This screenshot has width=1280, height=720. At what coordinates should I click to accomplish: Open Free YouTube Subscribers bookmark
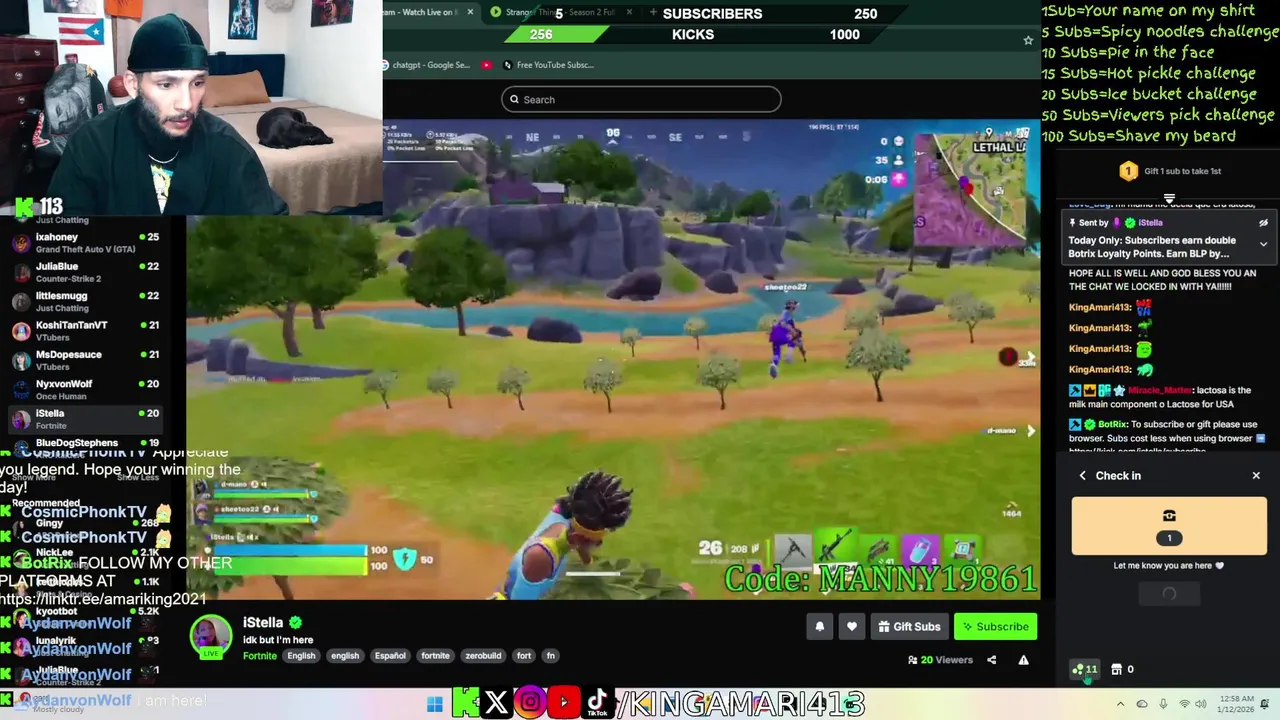(x=549, y=65)
